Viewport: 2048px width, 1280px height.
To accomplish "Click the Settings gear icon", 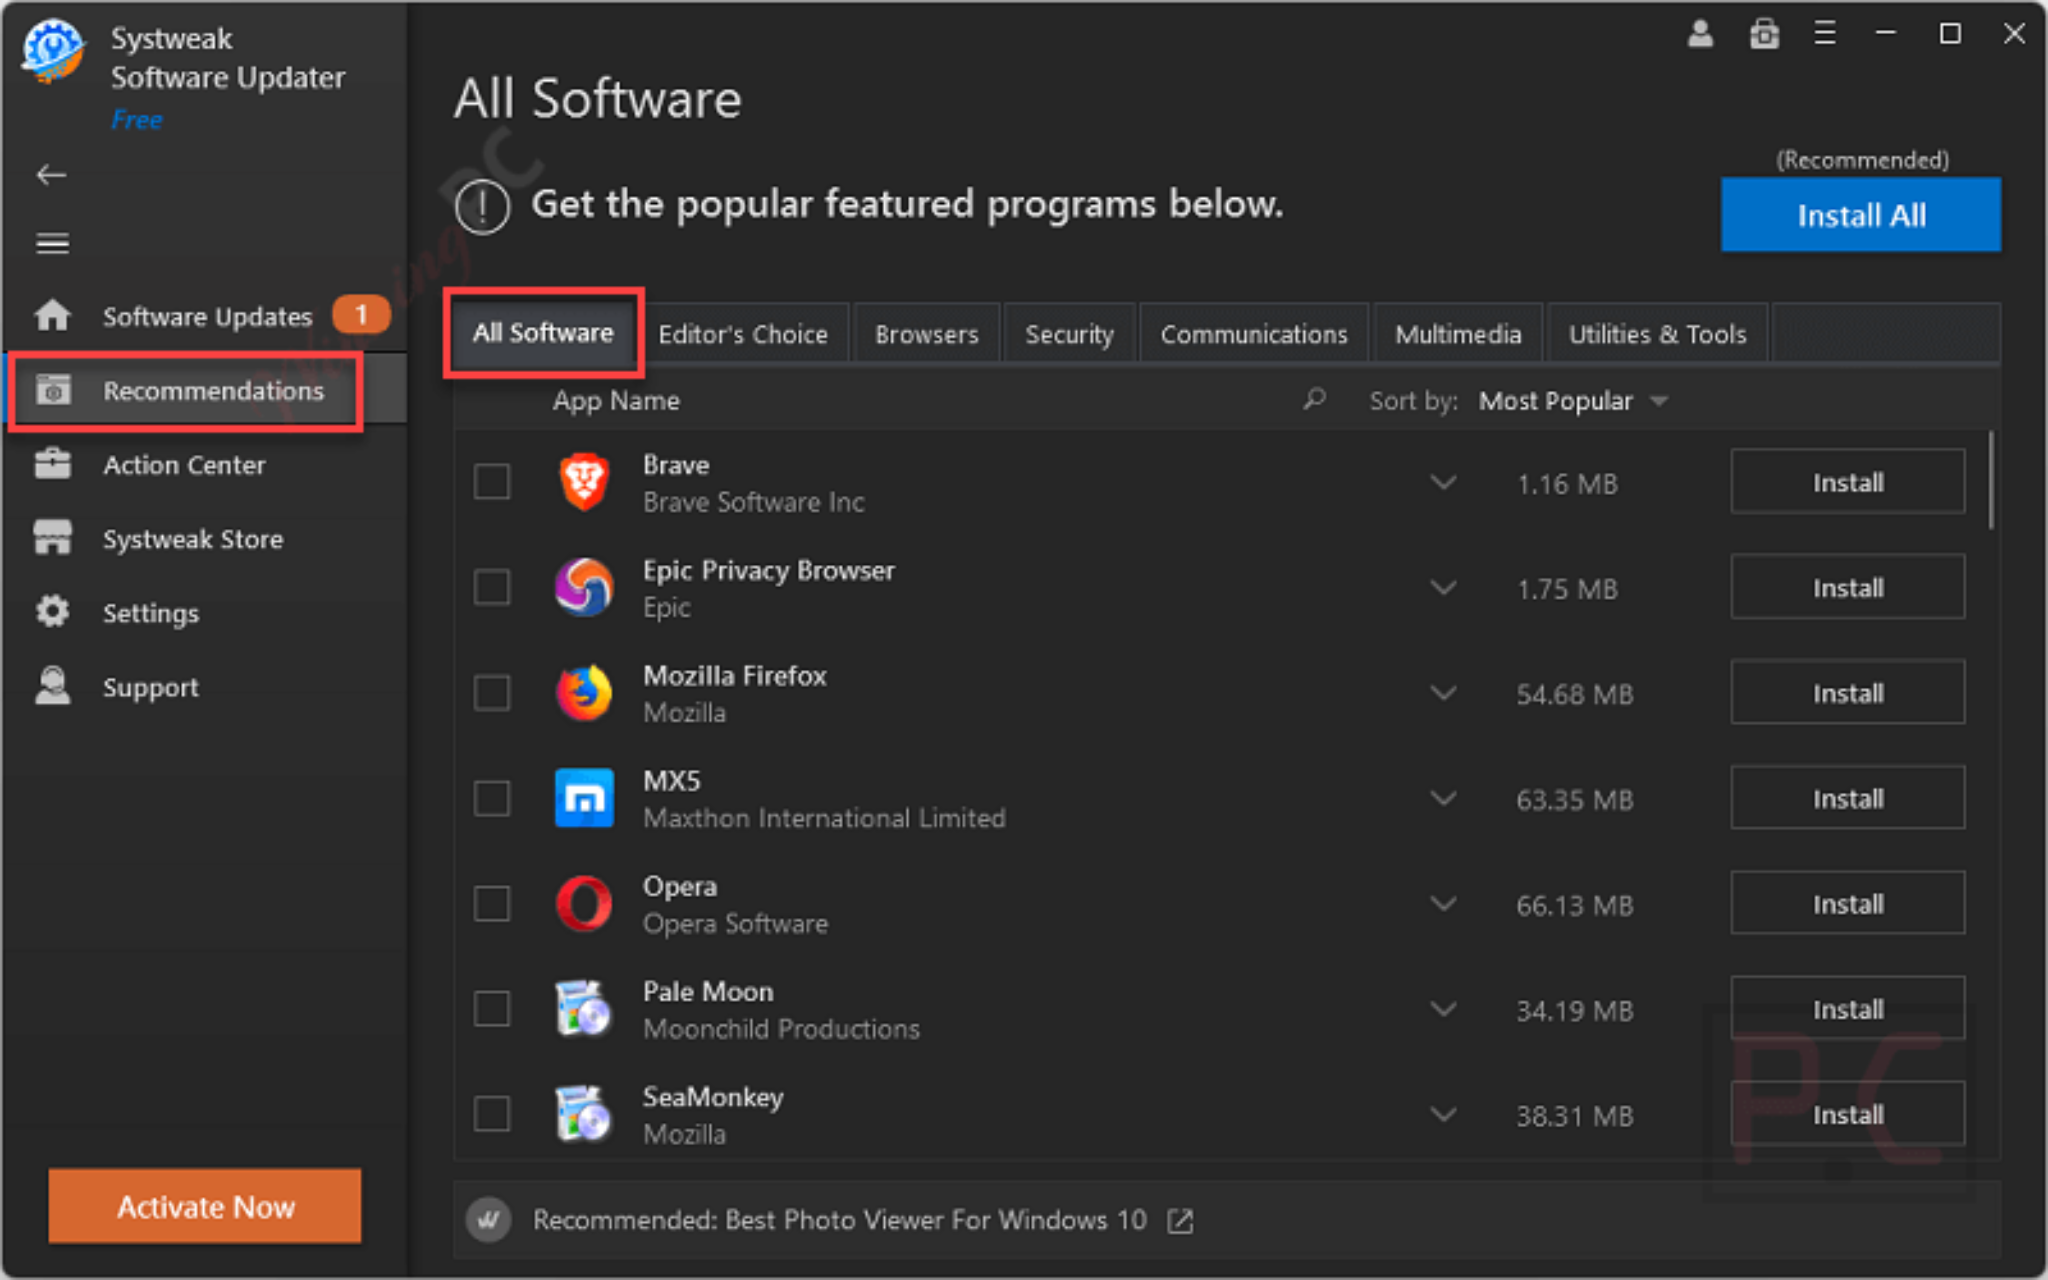I will (52, 612).
